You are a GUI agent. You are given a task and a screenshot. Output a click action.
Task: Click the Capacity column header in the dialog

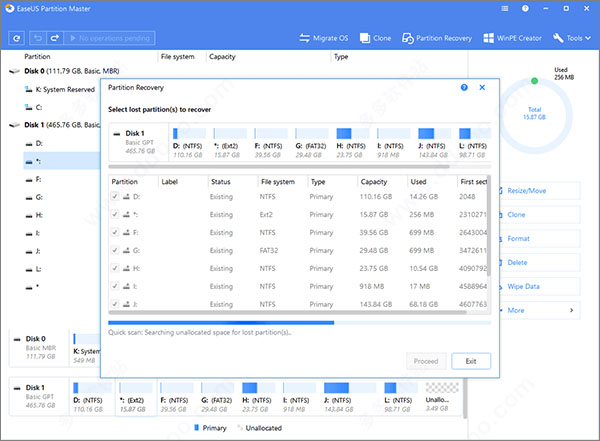(x=374, y=182)
